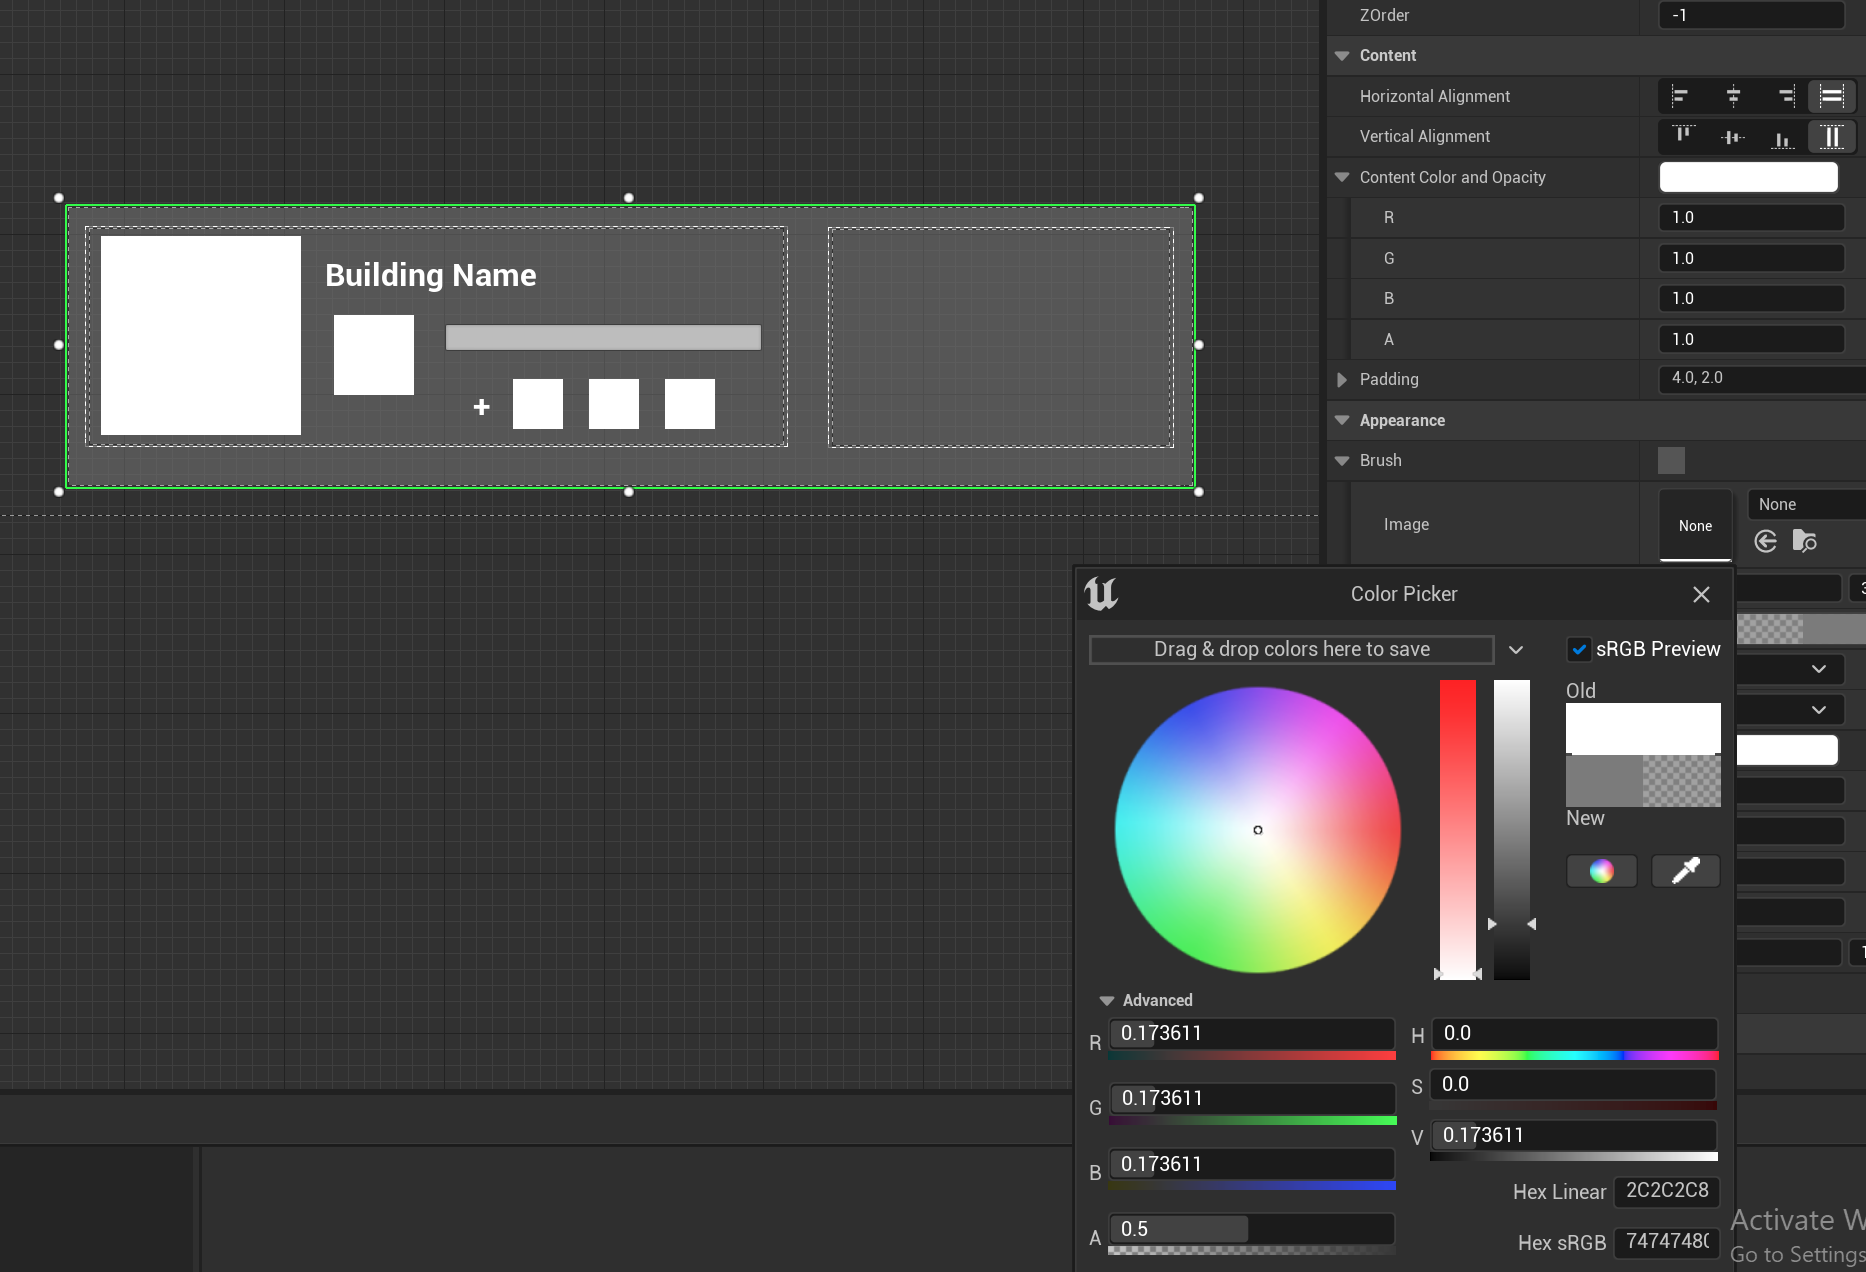Collapse the Content category
Image resolution: width=1866 pixels, height=1272 pixels.
click(x=1342, y=56)
